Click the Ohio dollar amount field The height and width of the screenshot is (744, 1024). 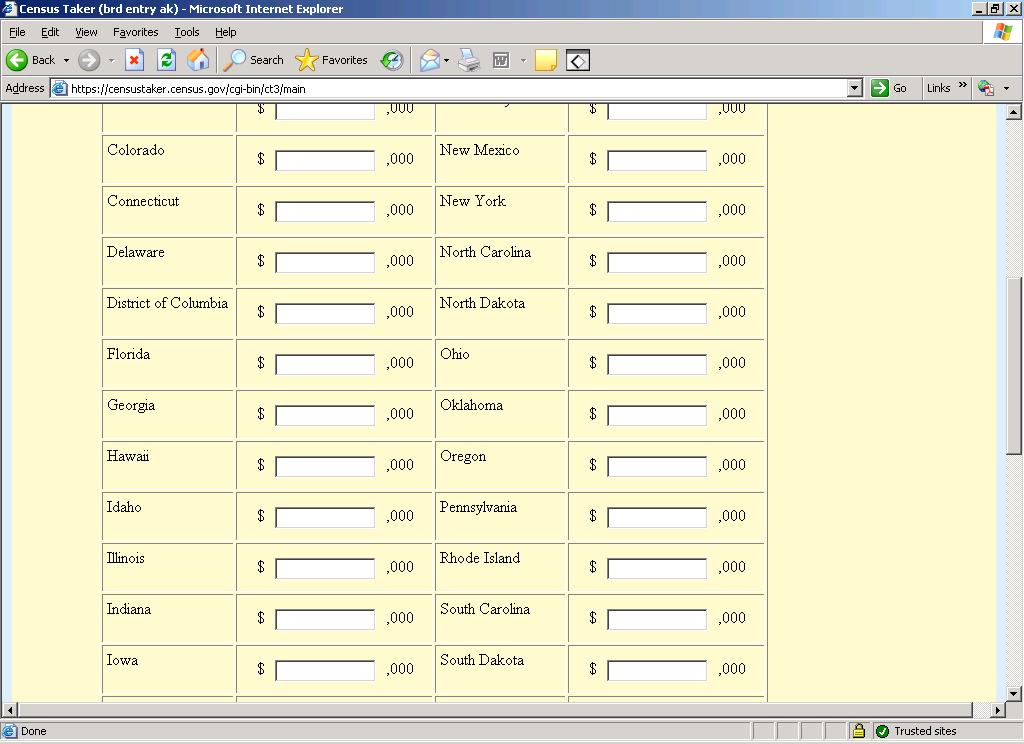657,364
